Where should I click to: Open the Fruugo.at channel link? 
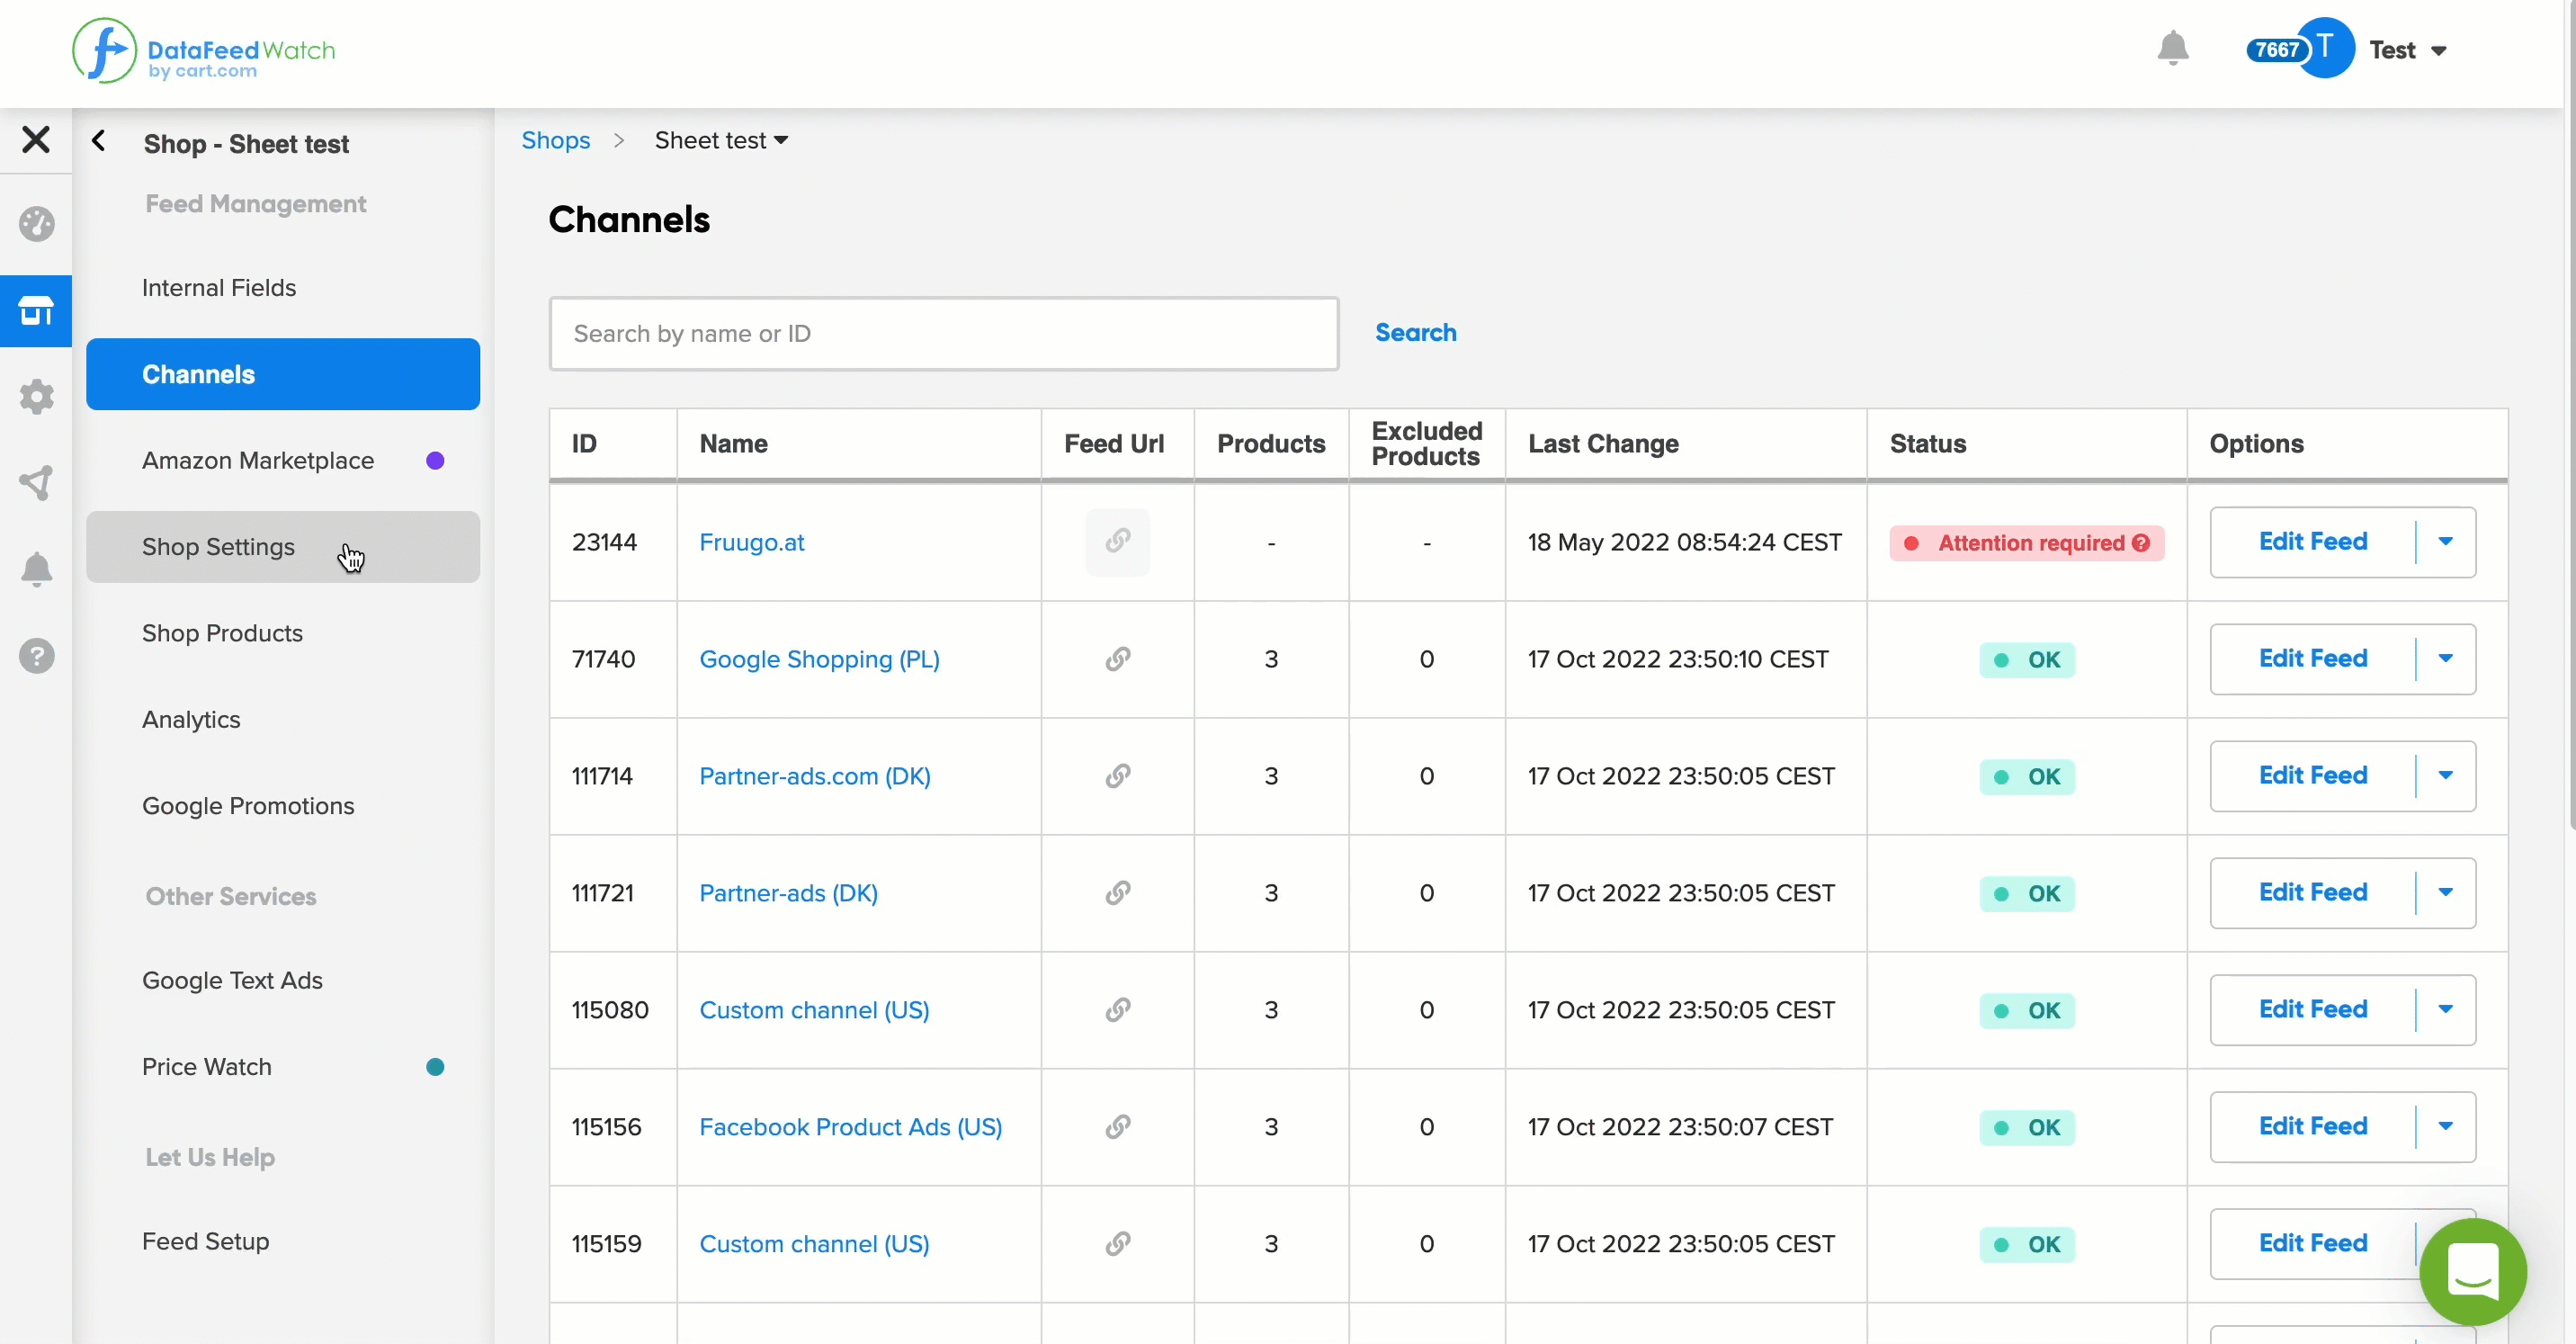coord(752,542)
